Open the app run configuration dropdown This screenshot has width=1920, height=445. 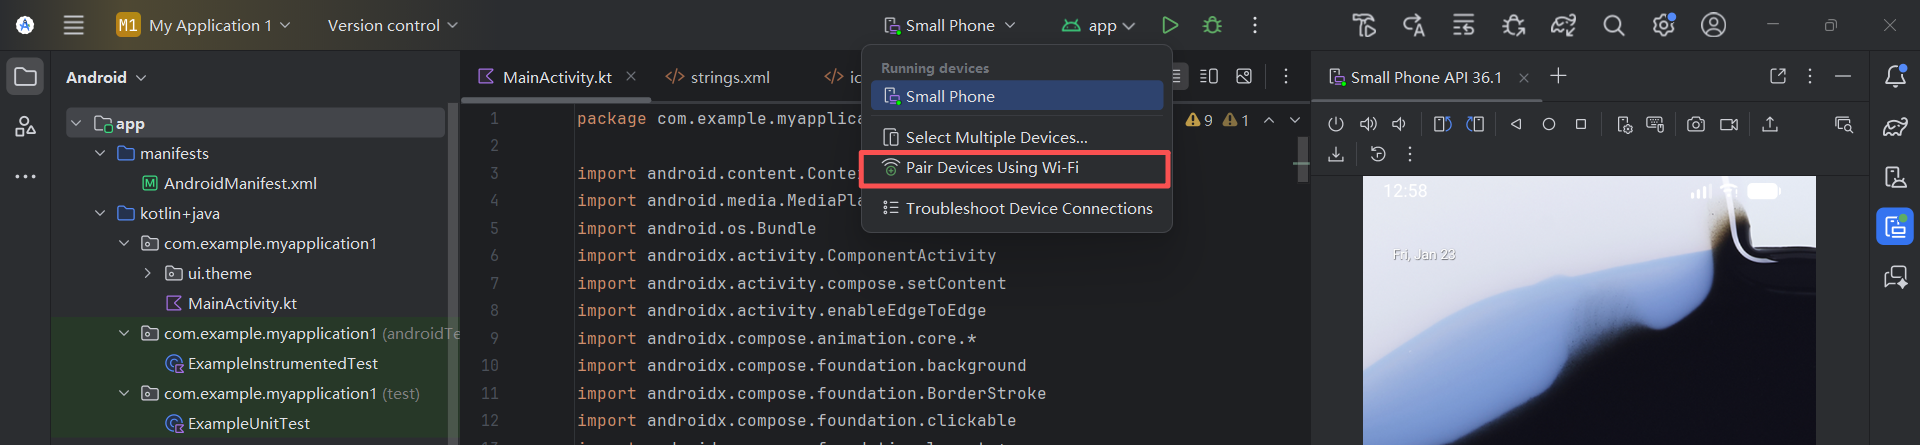tap(1099, 25)
